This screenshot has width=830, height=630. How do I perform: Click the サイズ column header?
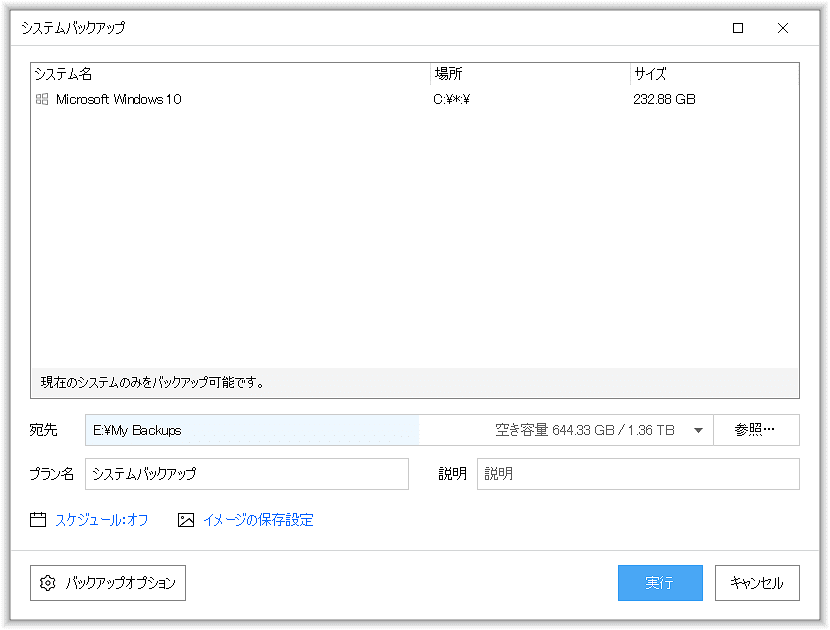pos(714,74)
